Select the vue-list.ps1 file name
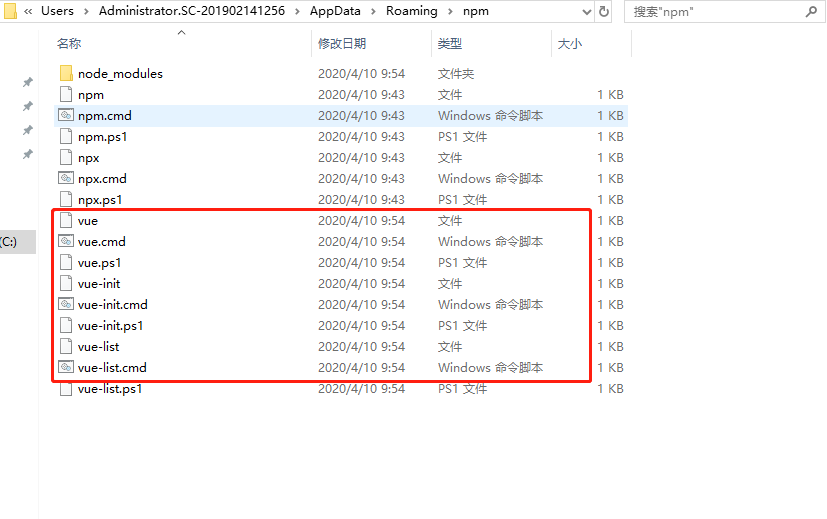The image size is (827, 519). pyautogui.click(x=110, y=389)
